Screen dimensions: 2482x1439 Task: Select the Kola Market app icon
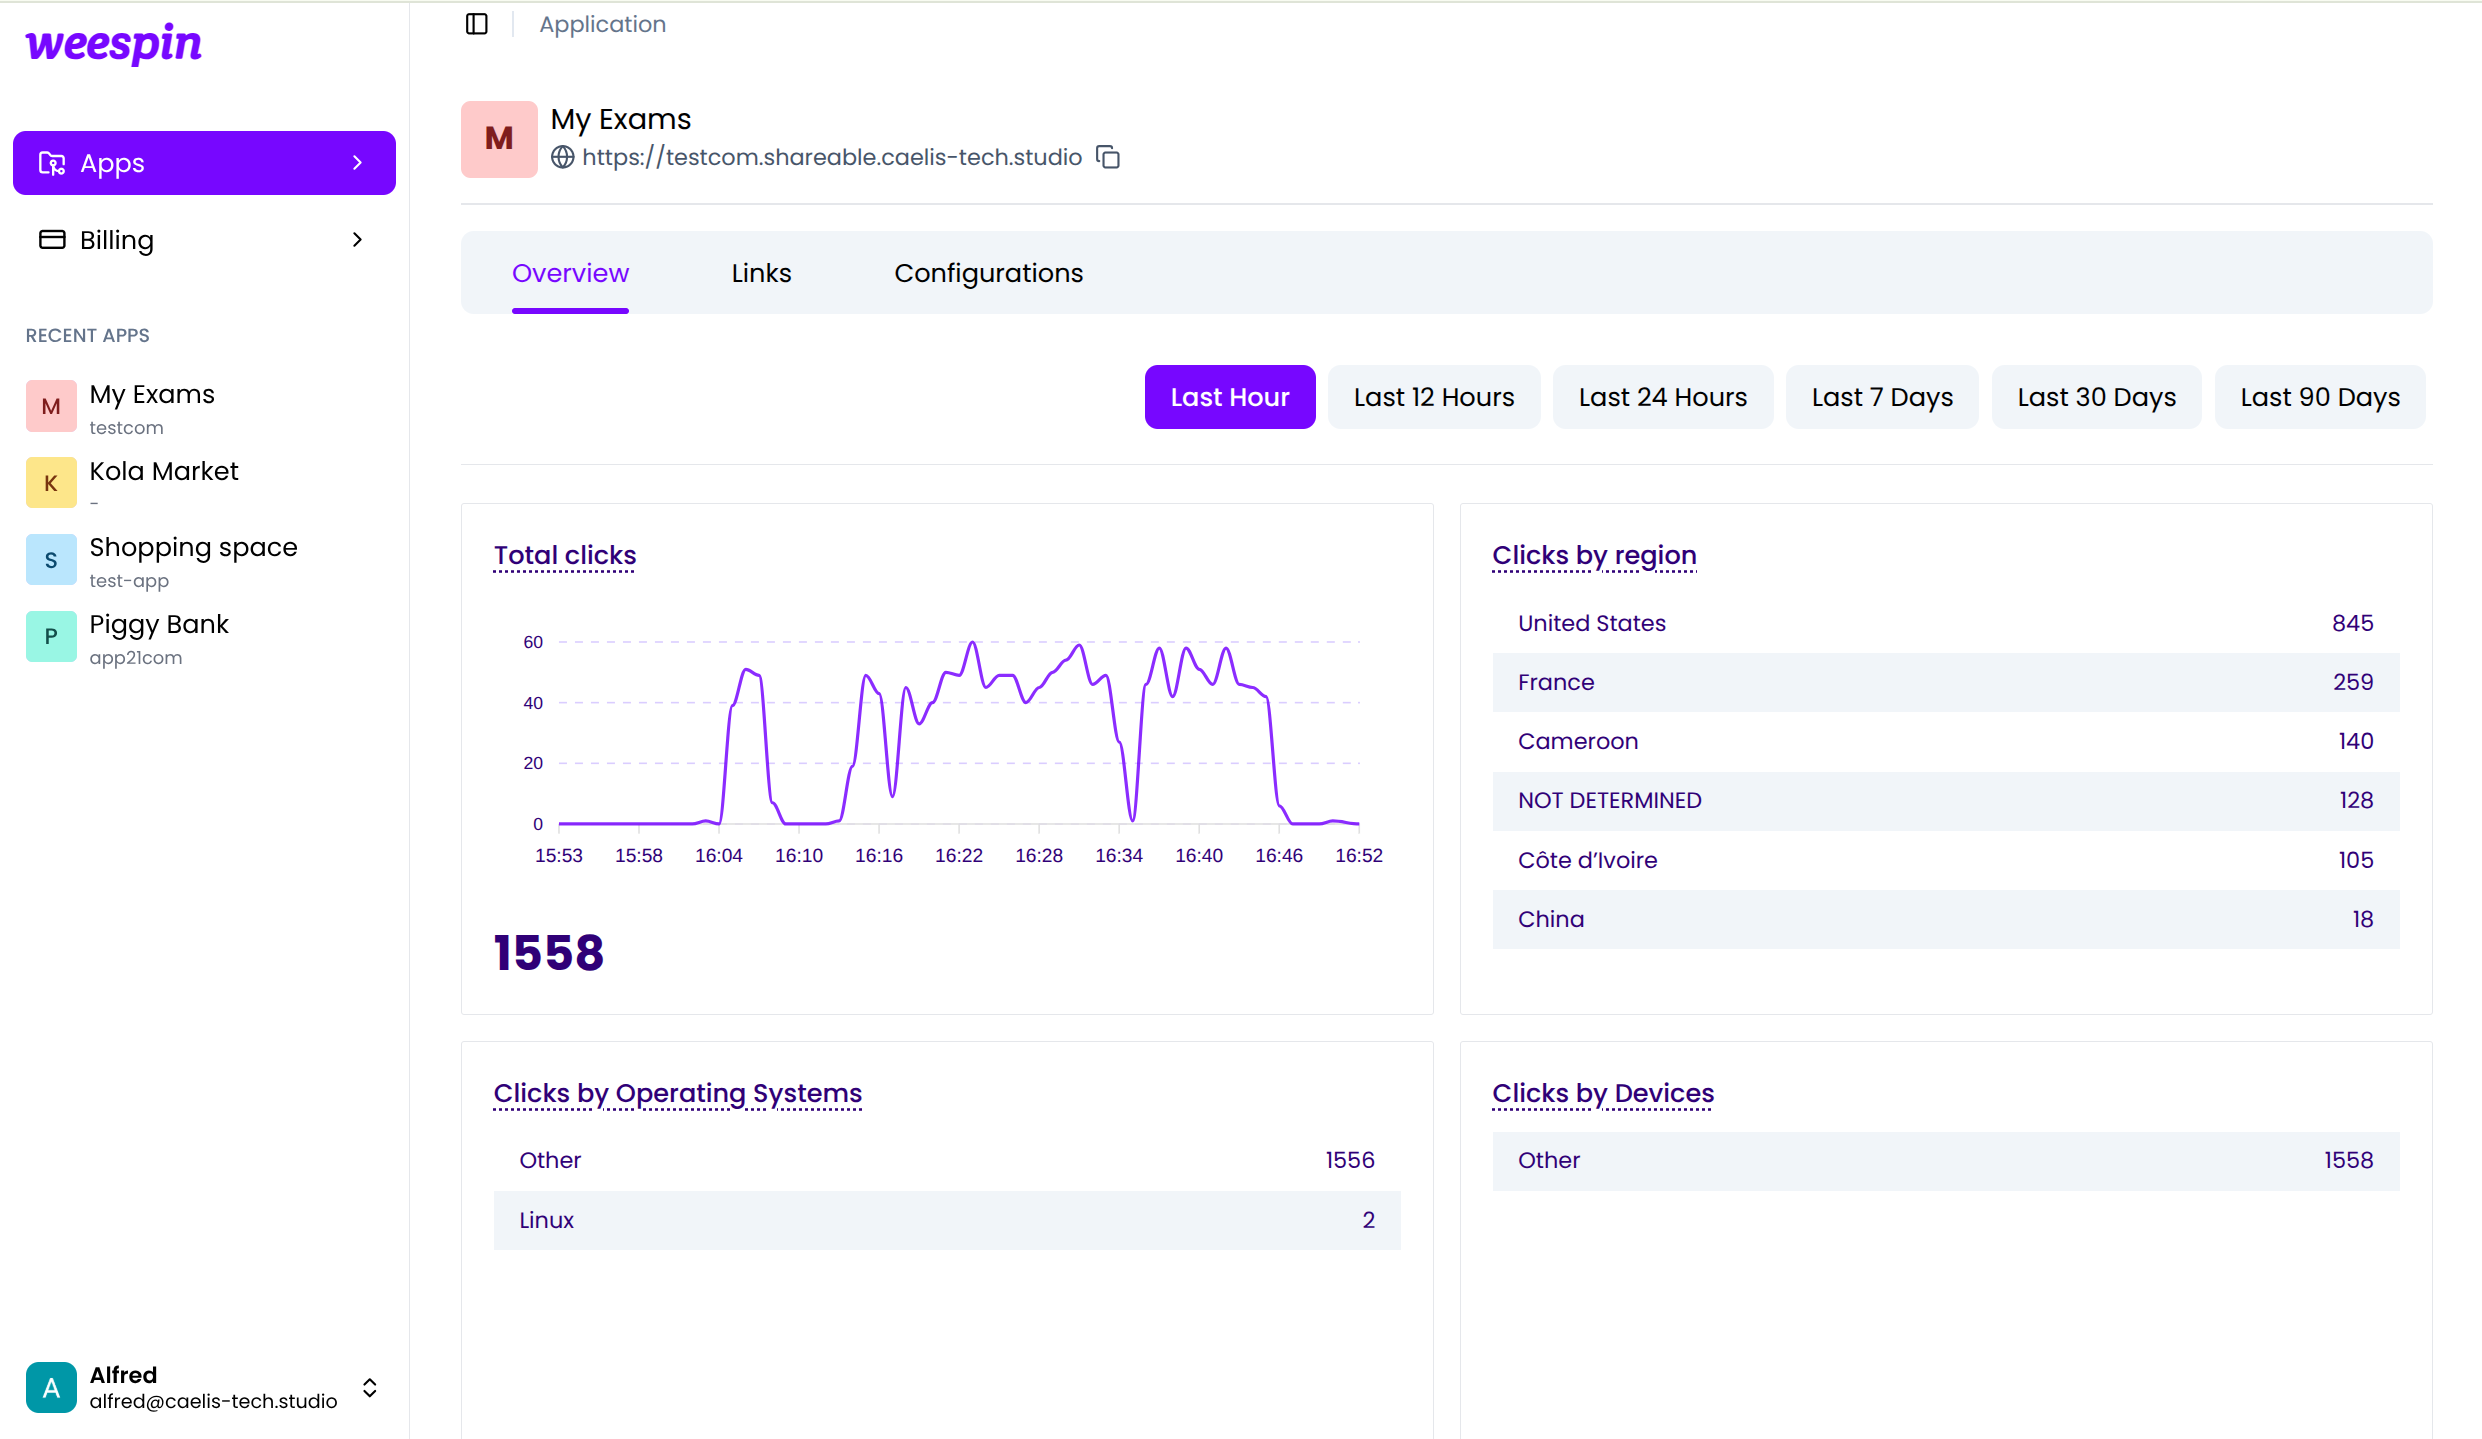[50, 482]
